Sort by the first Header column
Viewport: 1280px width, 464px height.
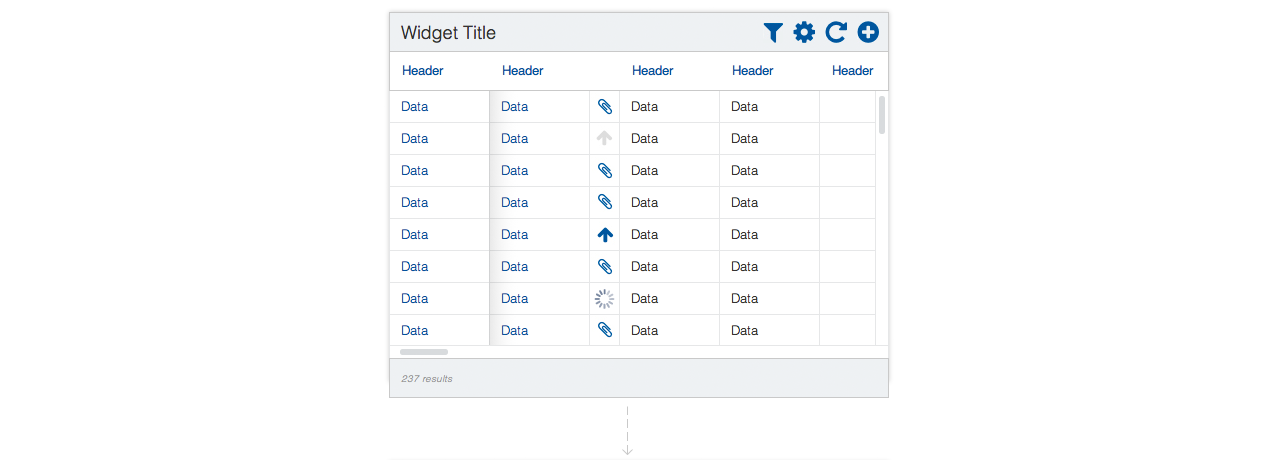click(x=423, y=71)
